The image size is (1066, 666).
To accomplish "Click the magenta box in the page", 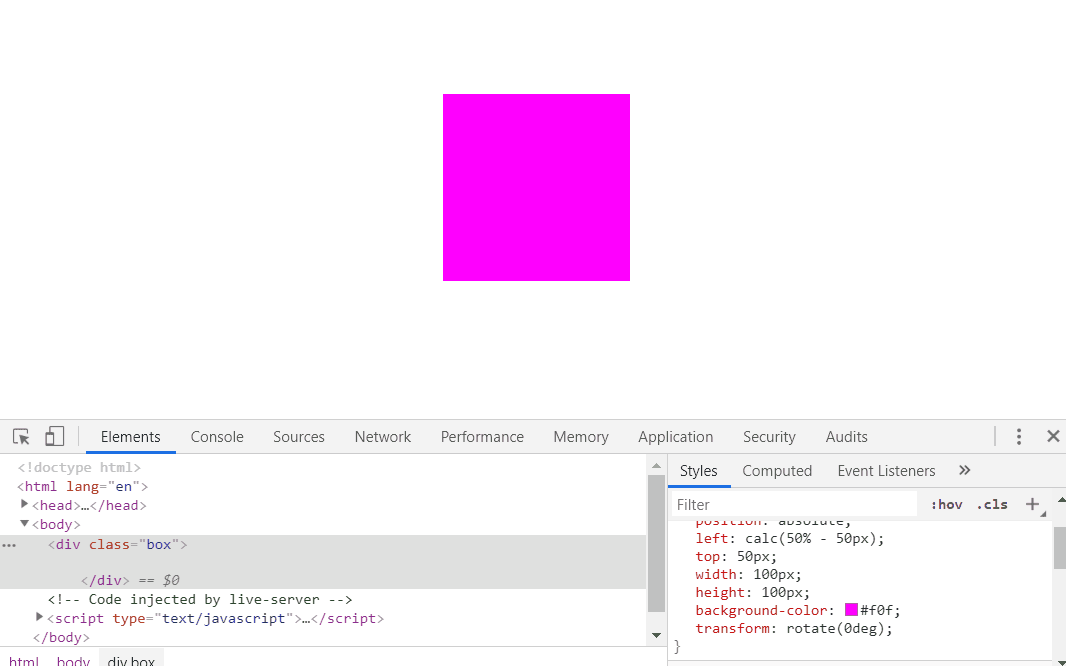I will tap(536, 188).
